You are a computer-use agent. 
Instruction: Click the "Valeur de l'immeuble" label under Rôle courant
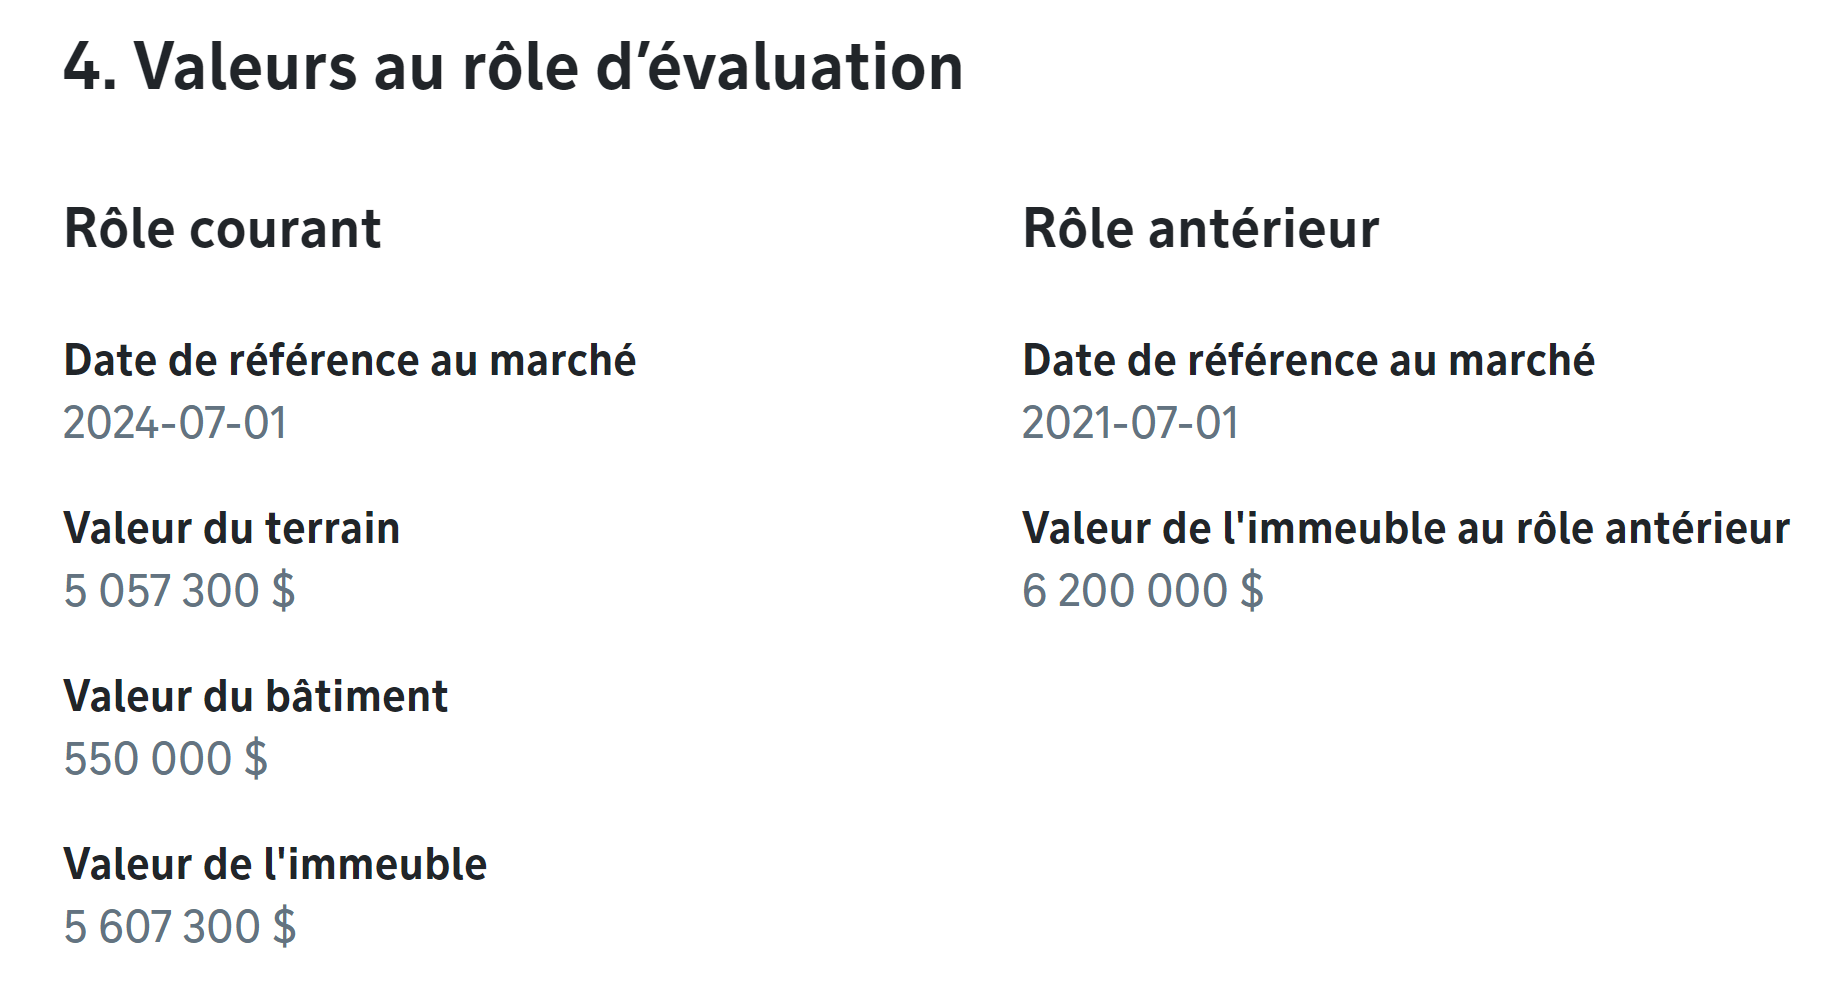tap(275, 865)
